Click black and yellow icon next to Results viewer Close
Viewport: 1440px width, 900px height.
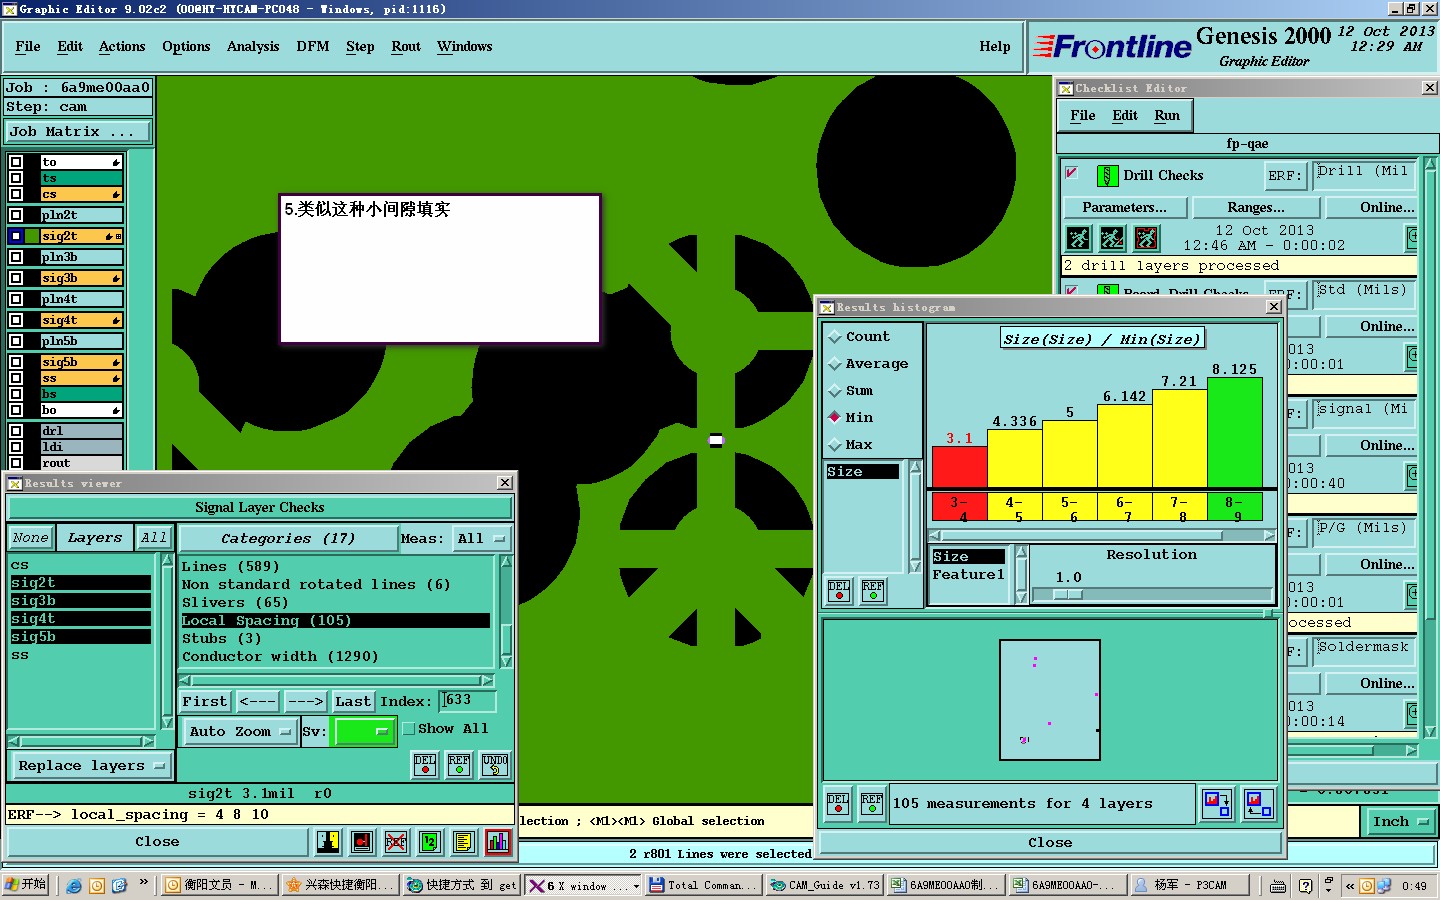tap(328, 842)
